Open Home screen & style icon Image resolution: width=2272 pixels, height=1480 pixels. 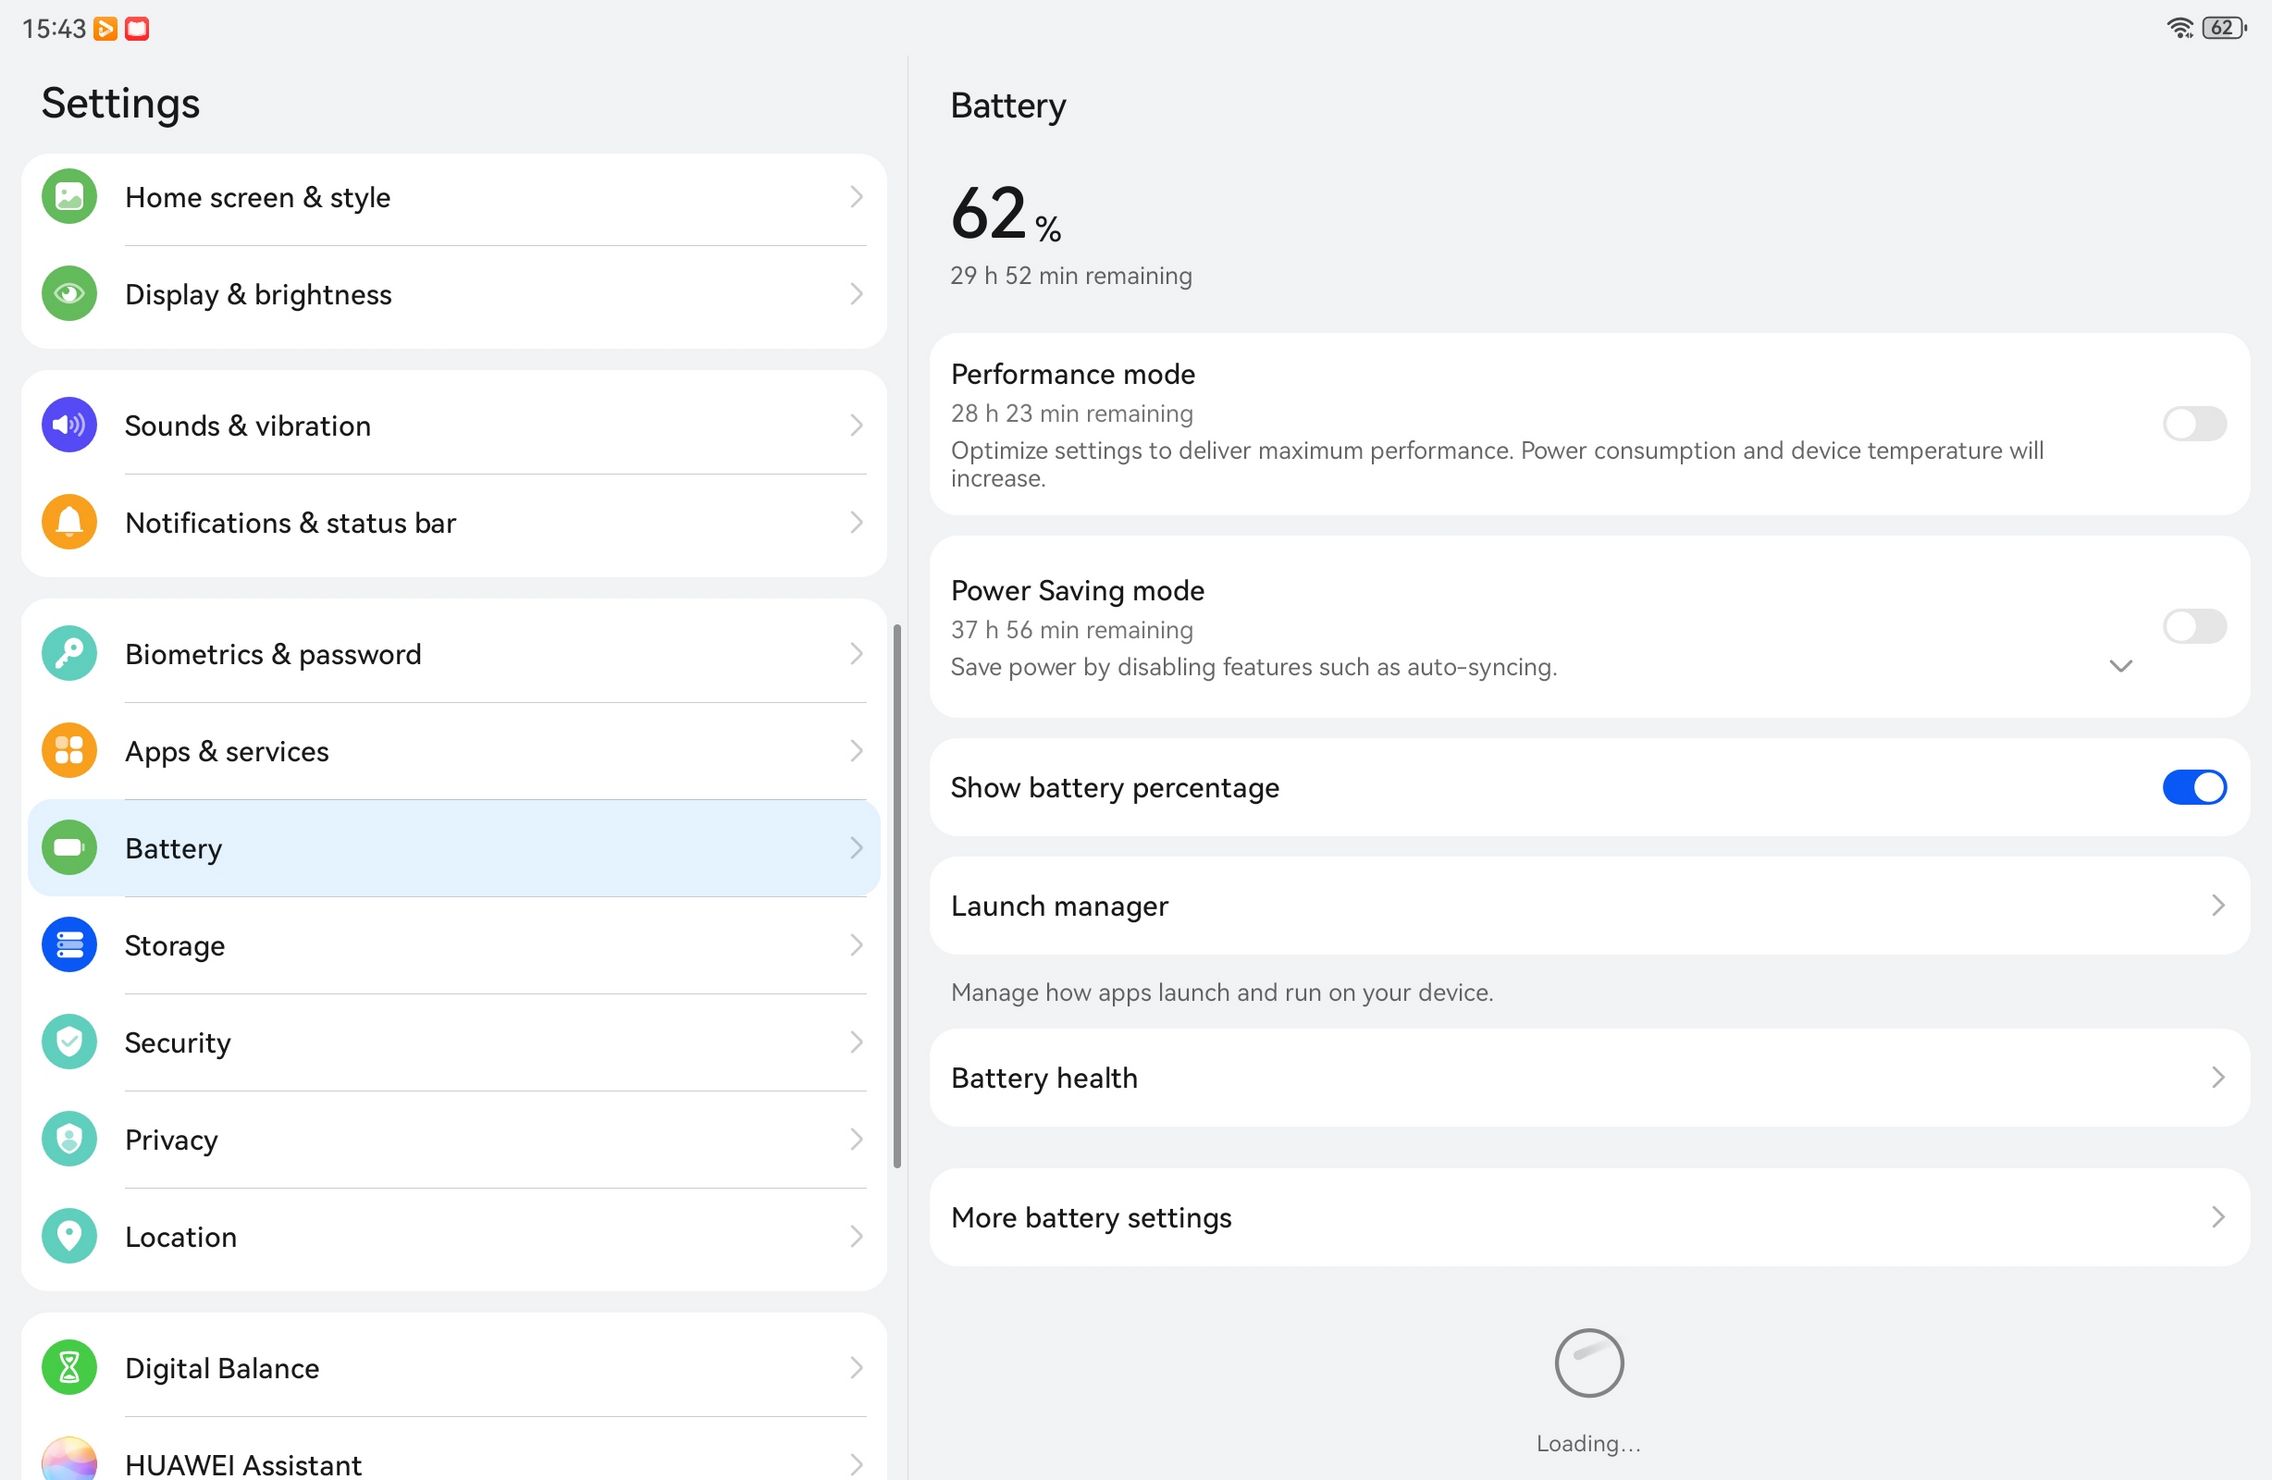coord(69,197)
